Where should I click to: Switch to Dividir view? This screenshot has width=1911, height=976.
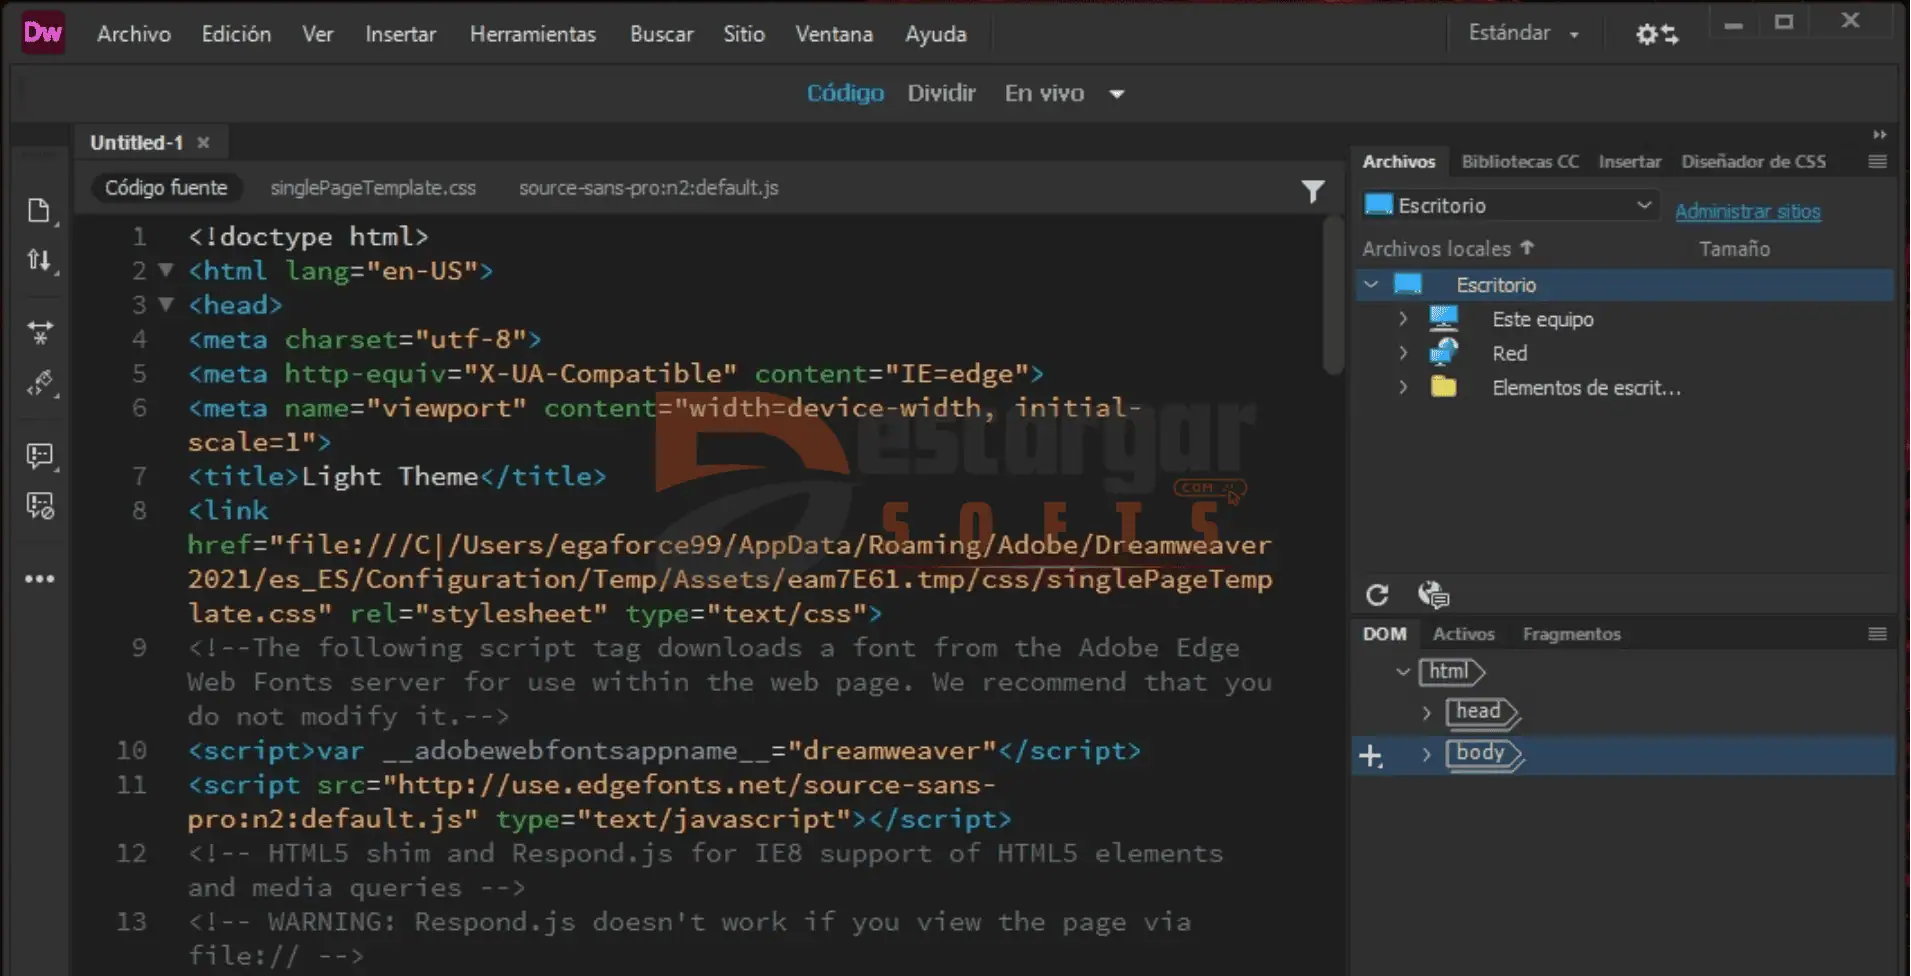pos(941,93)
